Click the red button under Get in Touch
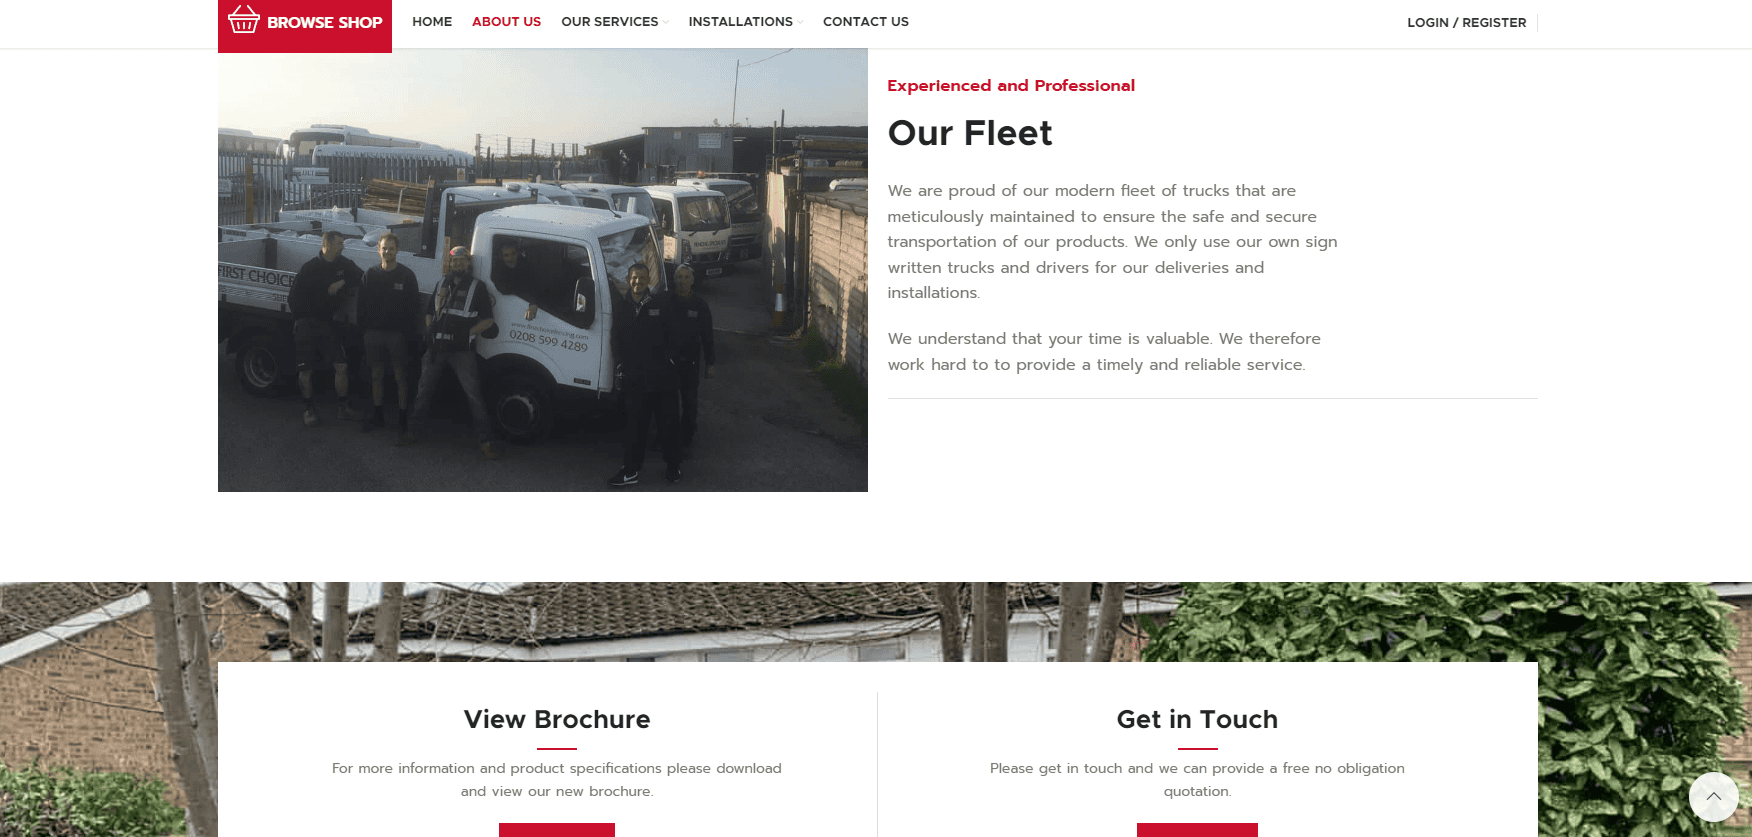 (1197, 830)
